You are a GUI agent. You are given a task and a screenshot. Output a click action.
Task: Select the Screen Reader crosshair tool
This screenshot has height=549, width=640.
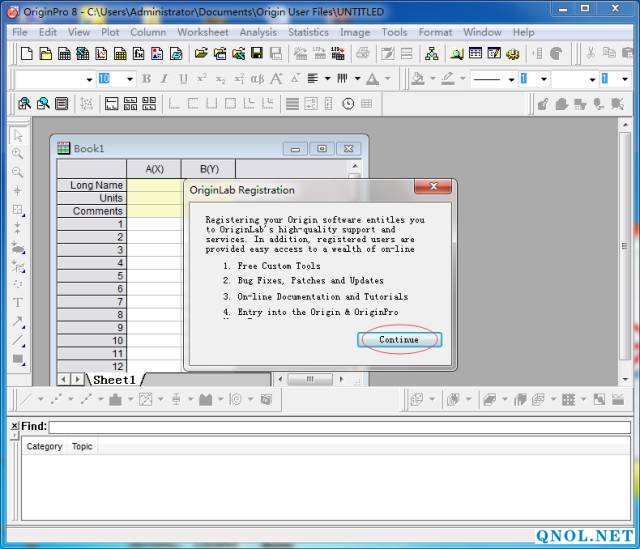[17, 191]
